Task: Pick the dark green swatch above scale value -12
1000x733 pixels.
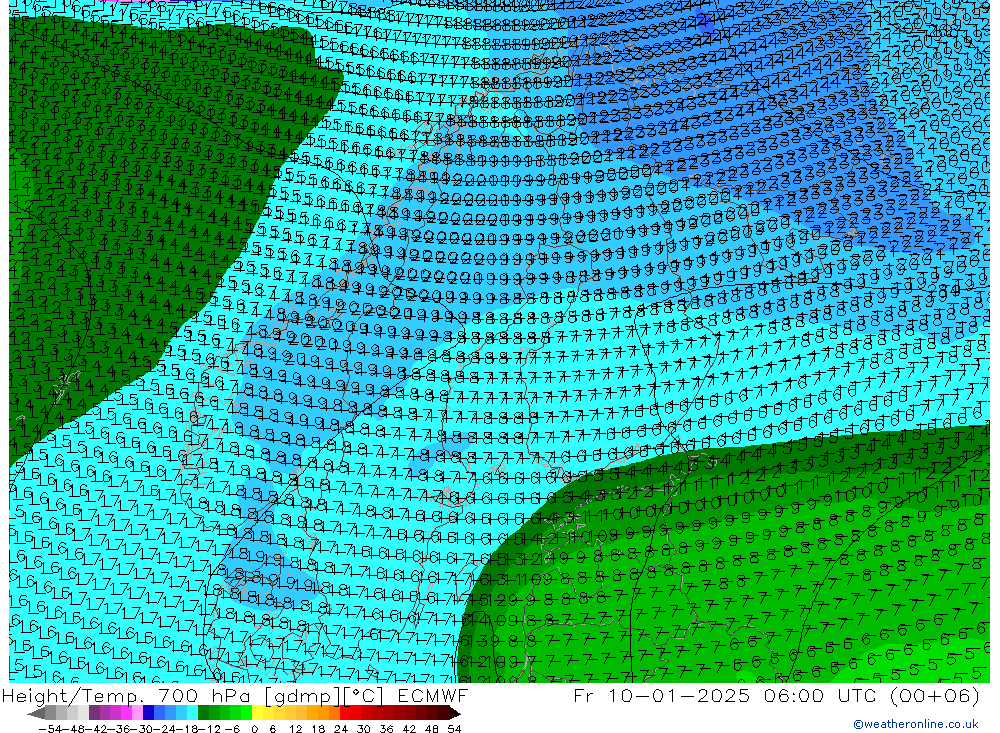Action: [x=203, y=713]
